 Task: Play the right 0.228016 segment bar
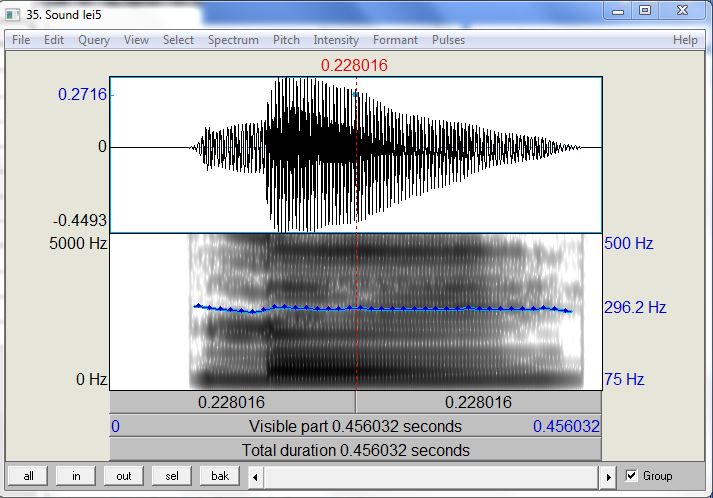(x=478, y=402)
